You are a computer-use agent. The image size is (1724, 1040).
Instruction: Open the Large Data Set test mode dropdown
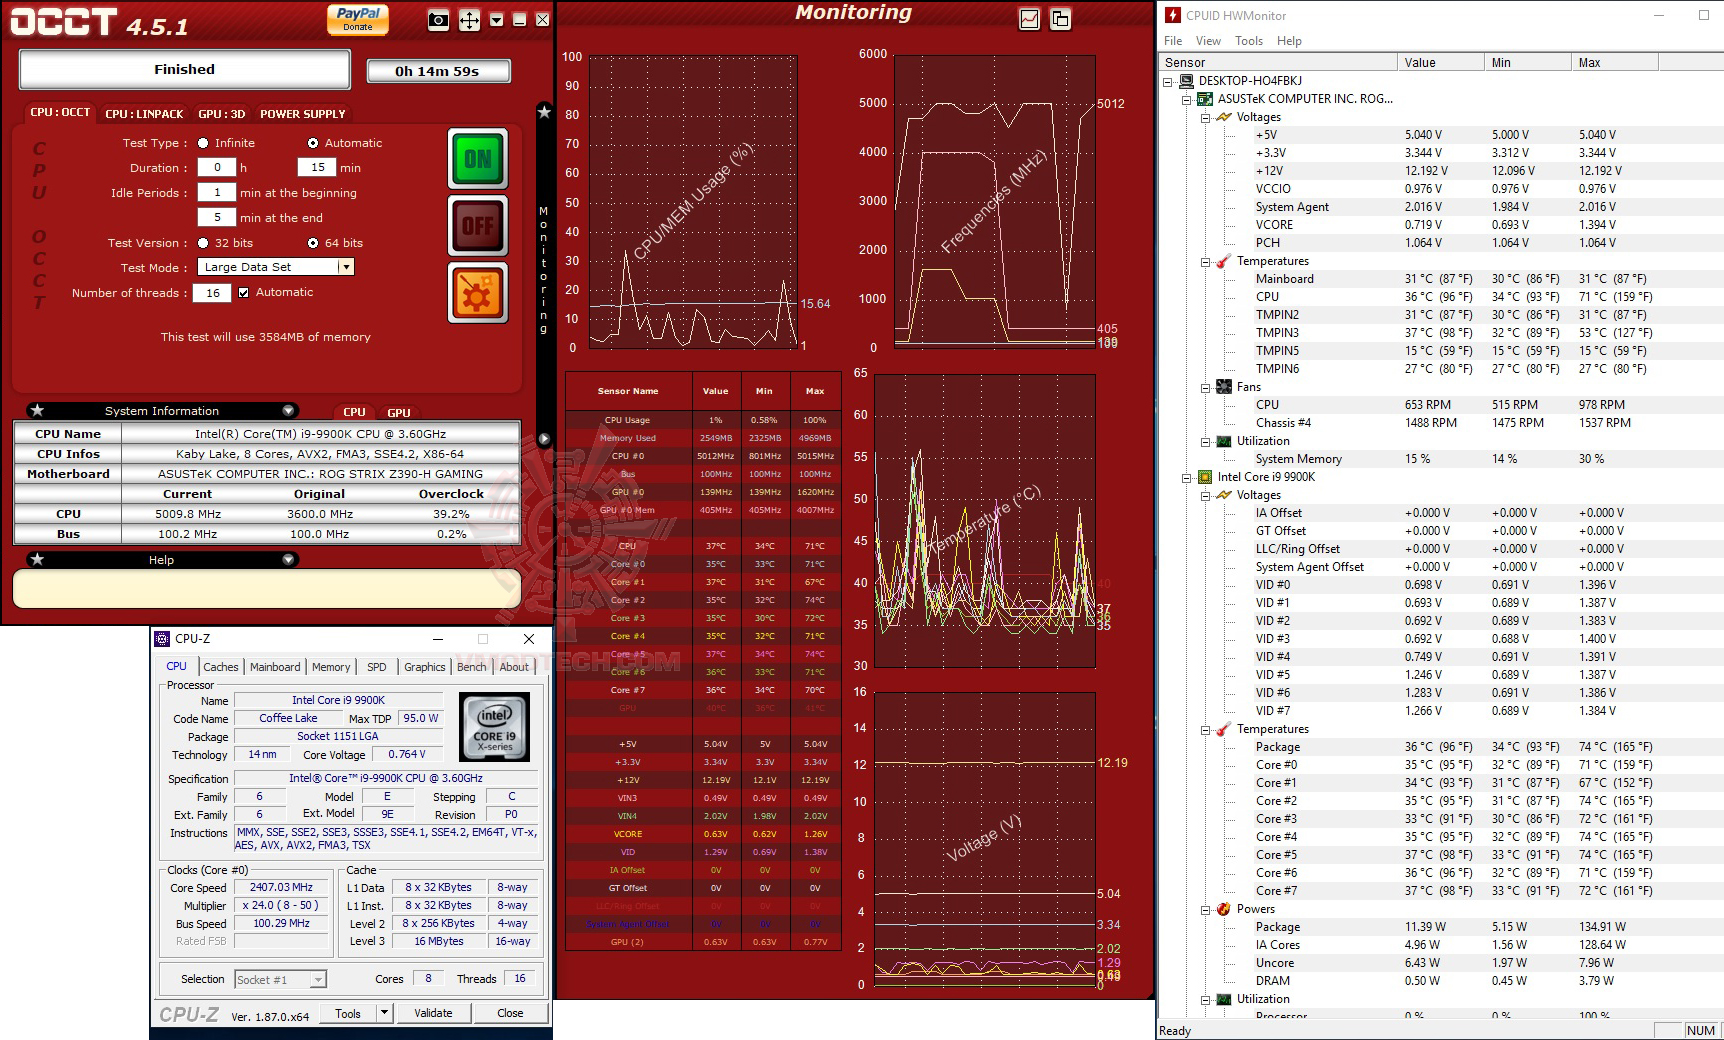345,267
